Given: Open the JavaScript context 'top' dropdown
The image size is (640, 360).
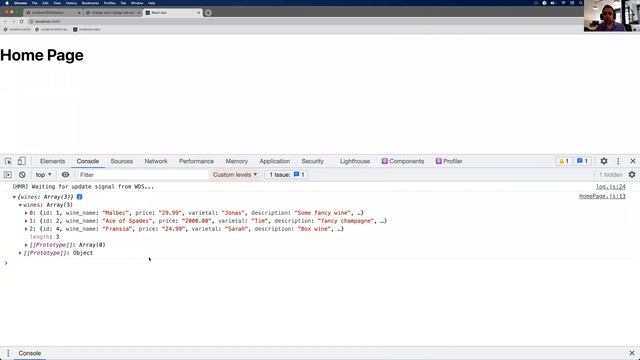Looking at the screenshot, I should pos(43,175).
